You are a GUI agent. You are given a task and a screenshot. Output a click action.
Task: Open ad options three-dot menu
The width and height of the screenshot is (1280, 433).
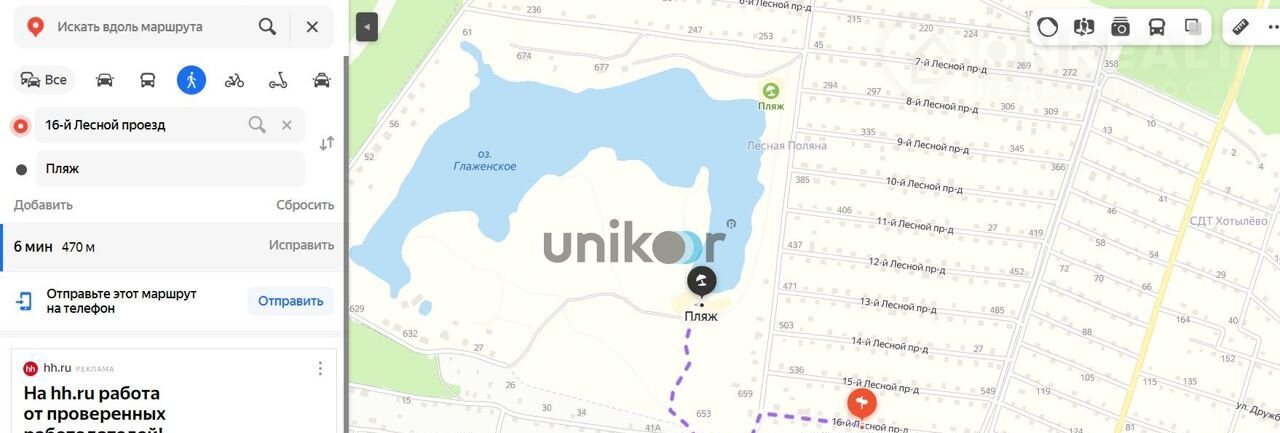[x=320, y=368]
